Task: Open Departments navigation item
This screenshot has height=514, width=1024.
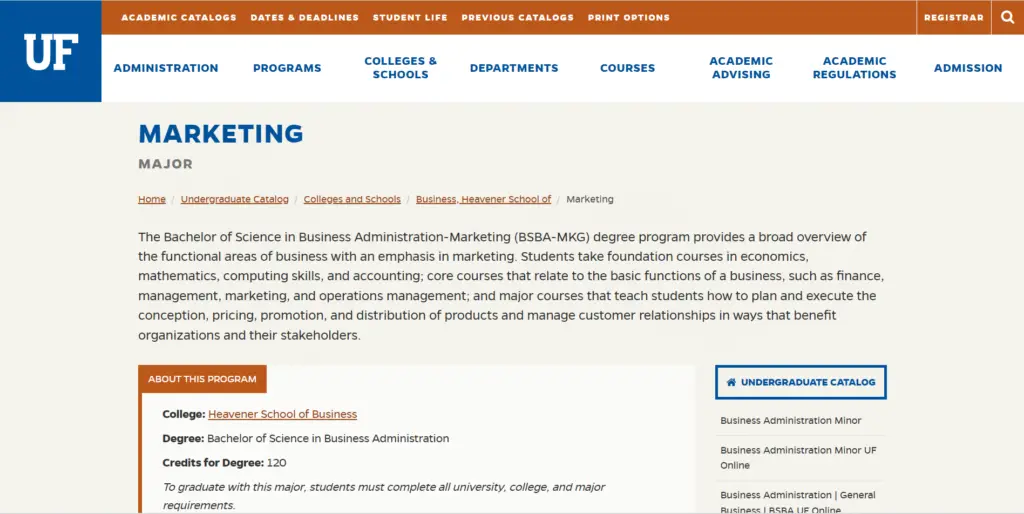Action: [x=514, y=68]
